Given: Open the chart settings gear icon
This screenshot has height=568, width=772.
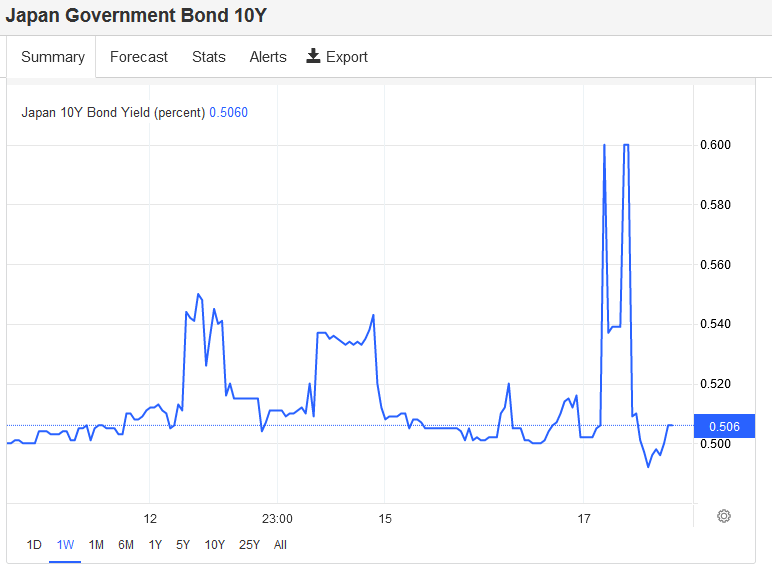Looking at the screenshot, I should point(724,516).
